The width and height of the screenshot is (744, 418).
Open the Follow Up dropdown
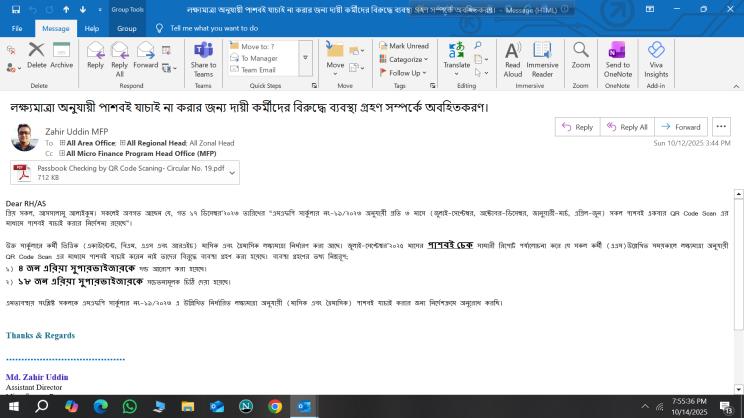(x=405, y=73)
